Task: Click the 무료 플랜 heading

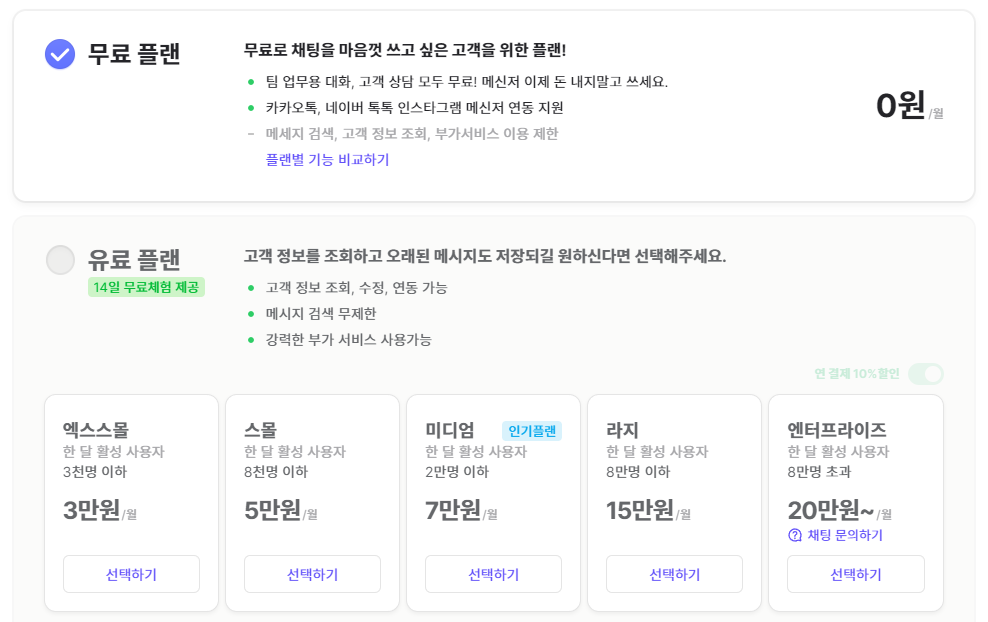Action: tap(134, 54)
